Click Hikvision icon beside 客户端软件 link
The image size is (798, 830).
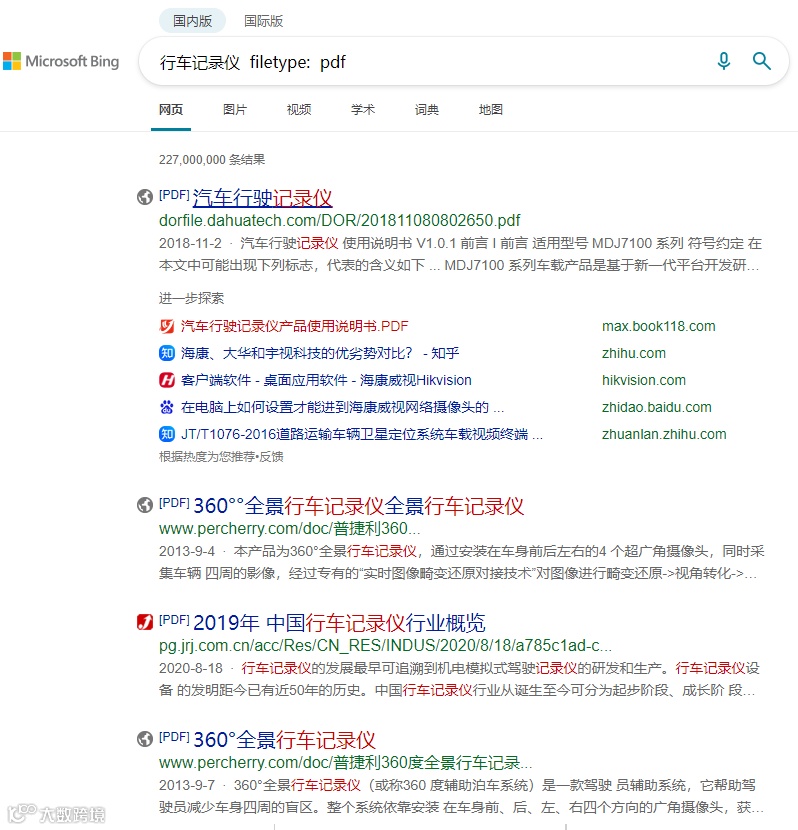pos(167,380)
